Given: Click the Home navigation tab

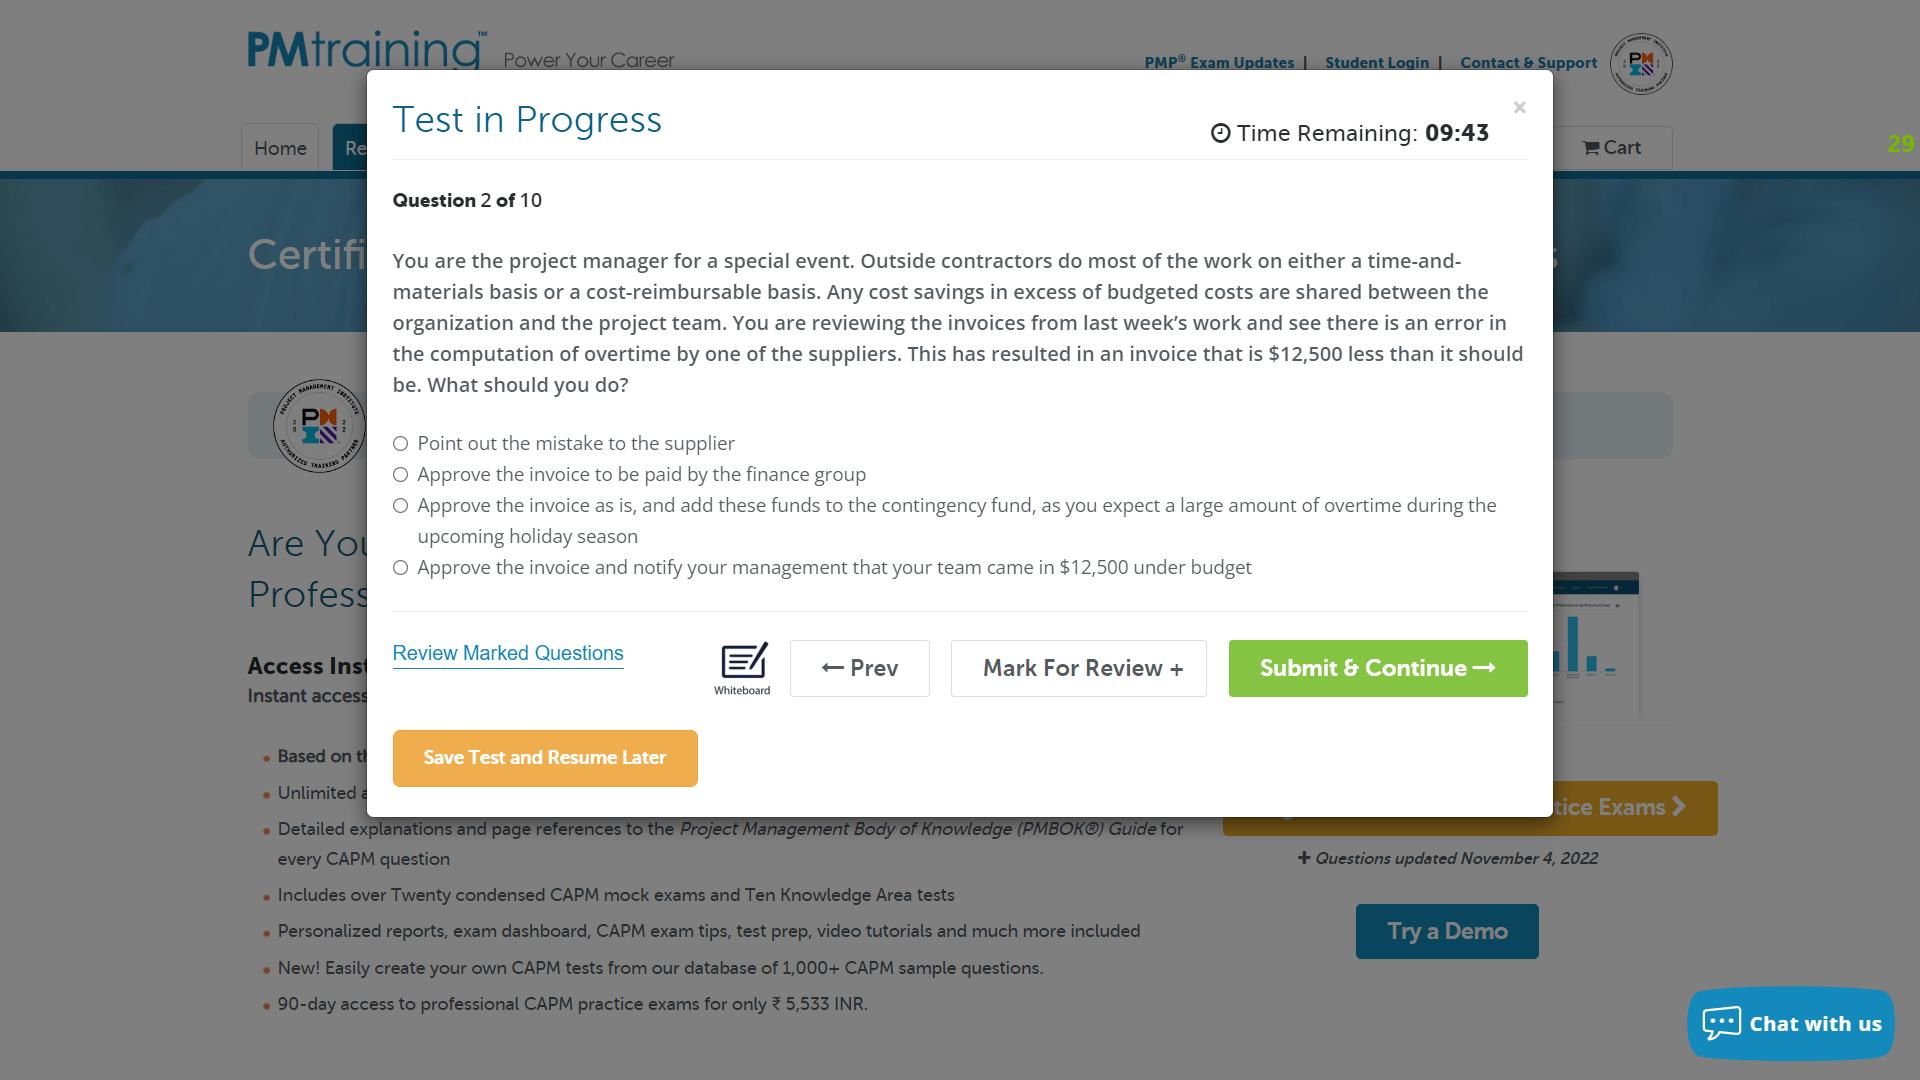Looking at the screenshot, I should (x=280, y=148).
